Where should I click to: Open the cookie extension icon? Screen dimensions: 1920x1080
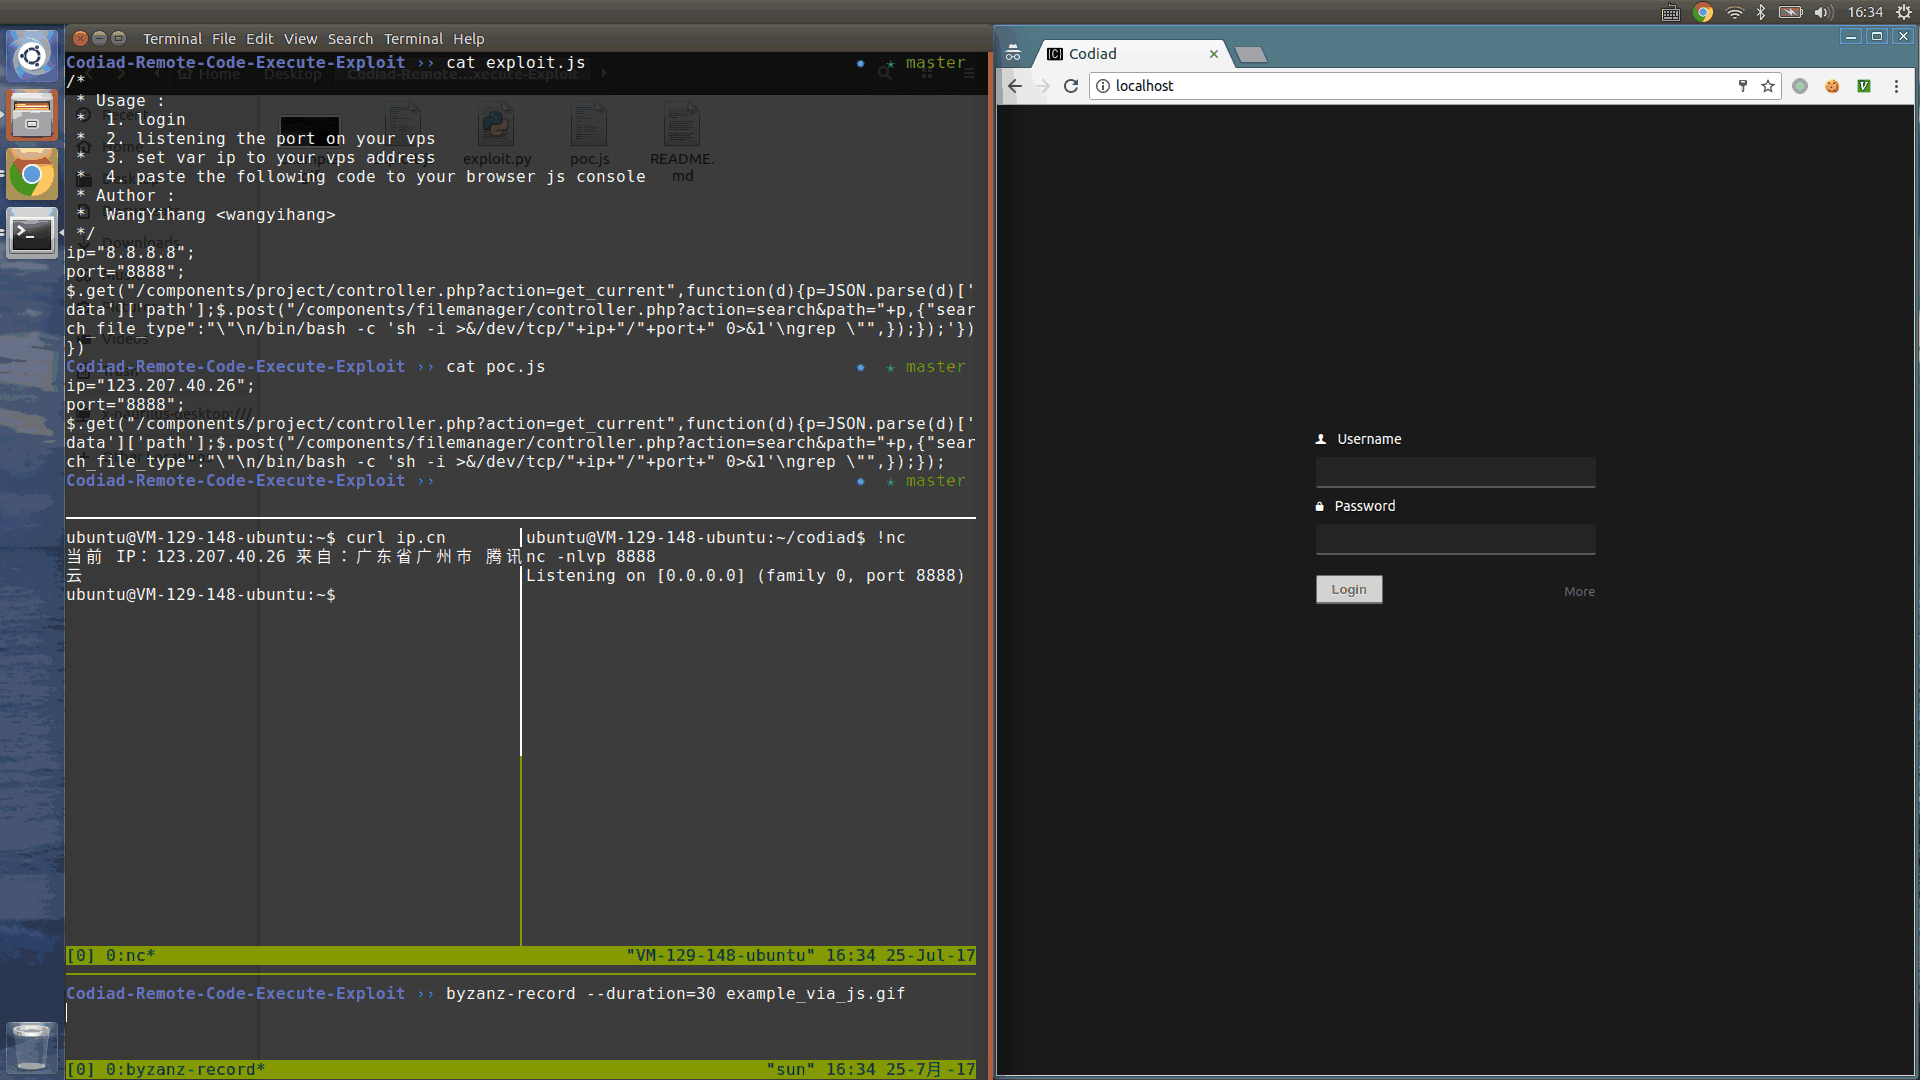1832,86
